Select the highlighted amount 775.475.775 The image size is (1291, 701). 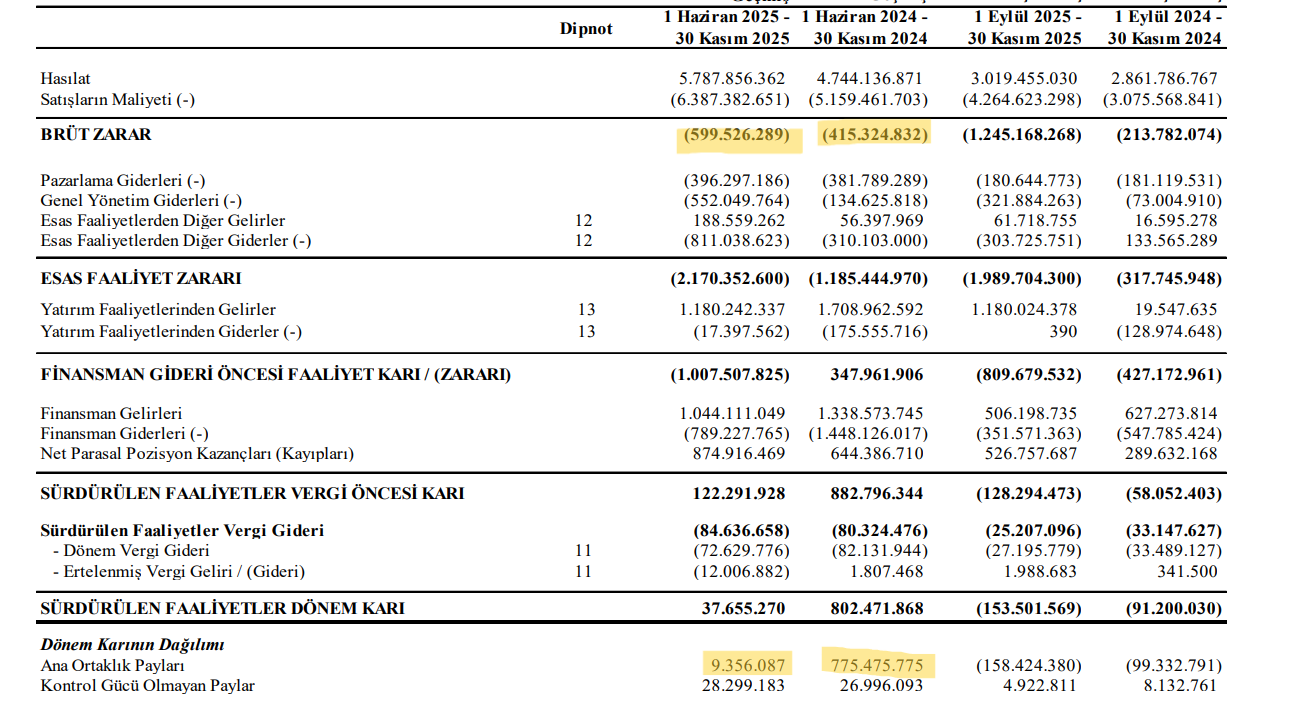876,665
